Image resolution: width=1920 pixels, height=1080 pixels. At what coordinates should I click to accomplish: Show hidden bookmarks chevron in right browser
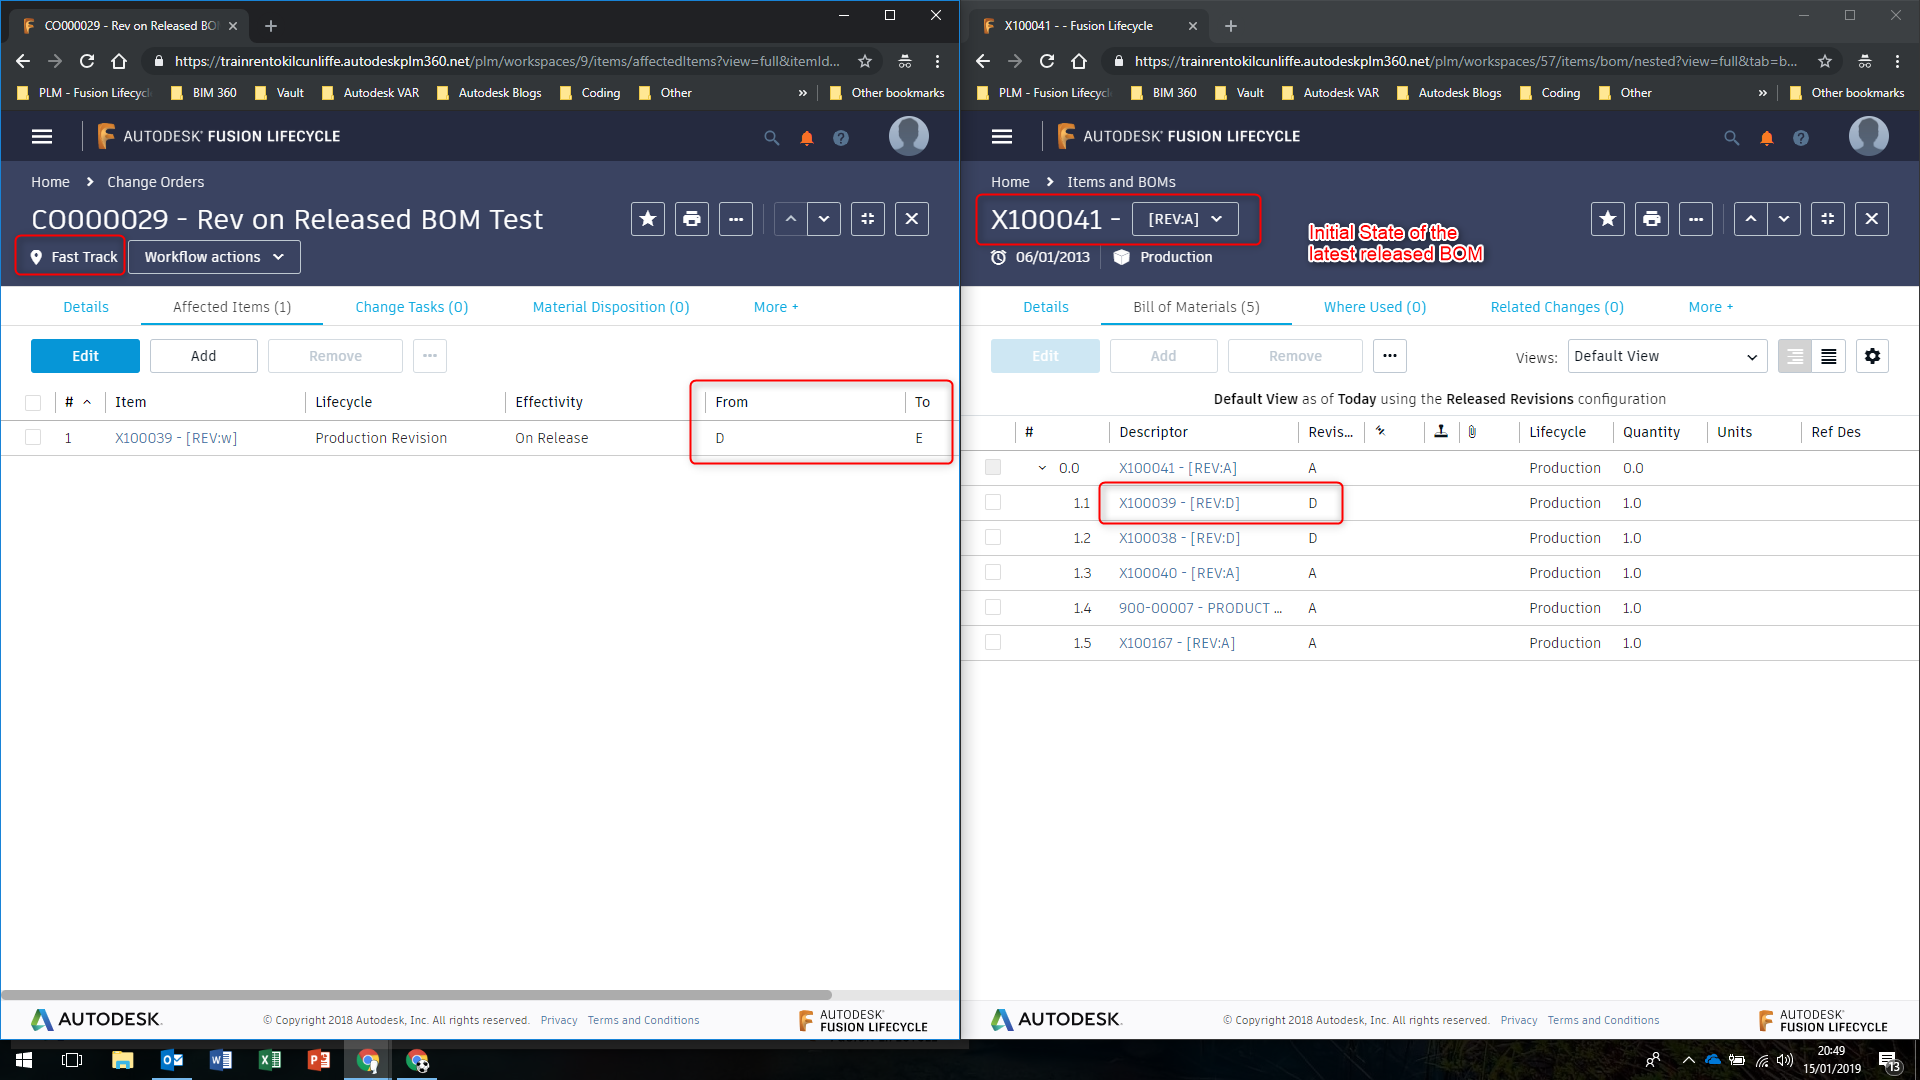pyautogui.click(x=1762, y=93)
